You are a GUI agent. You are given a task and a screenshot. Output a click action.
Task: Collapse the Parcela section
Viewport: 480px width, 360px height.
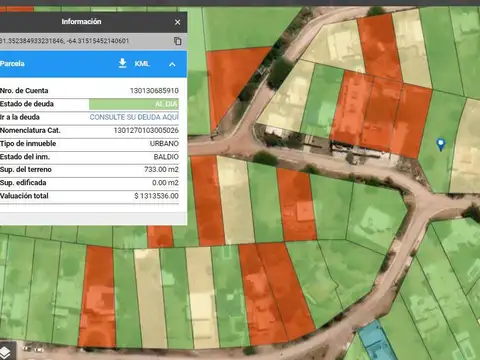172,64
